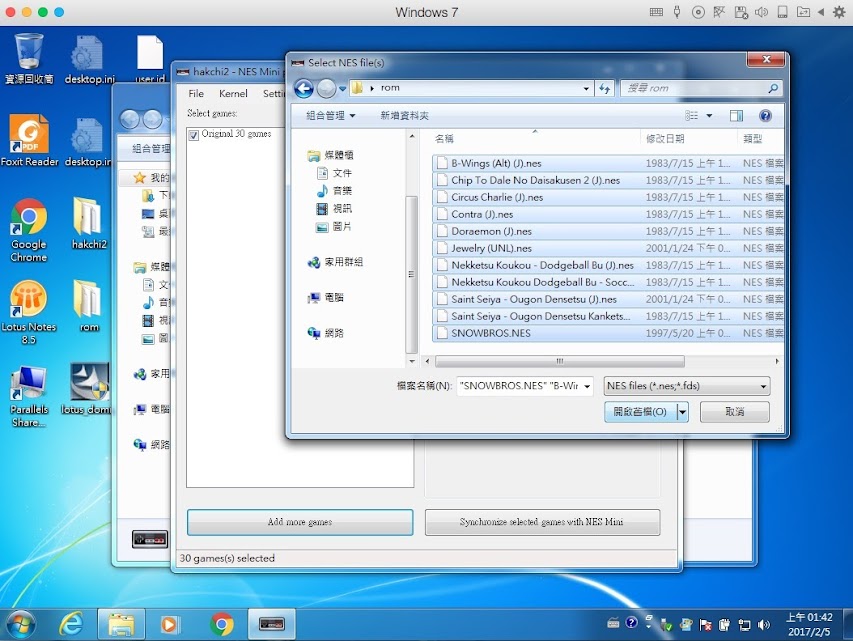853x641 pixels.
Task: Toggle the Original 30 games checkbox
Action: click(x=194, y=135)
